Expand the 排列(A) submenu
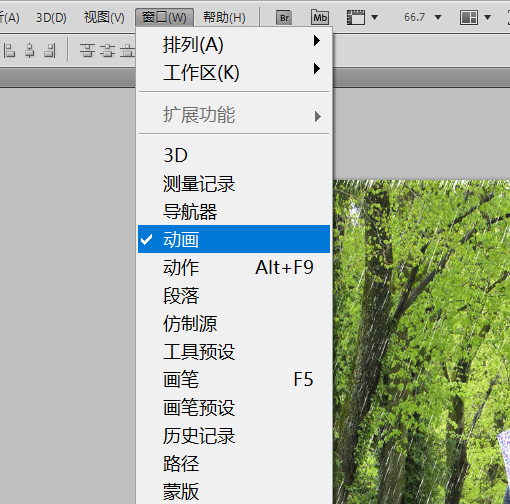The width and height of the screenshot is (510, 504). click(x=234, y=44)
